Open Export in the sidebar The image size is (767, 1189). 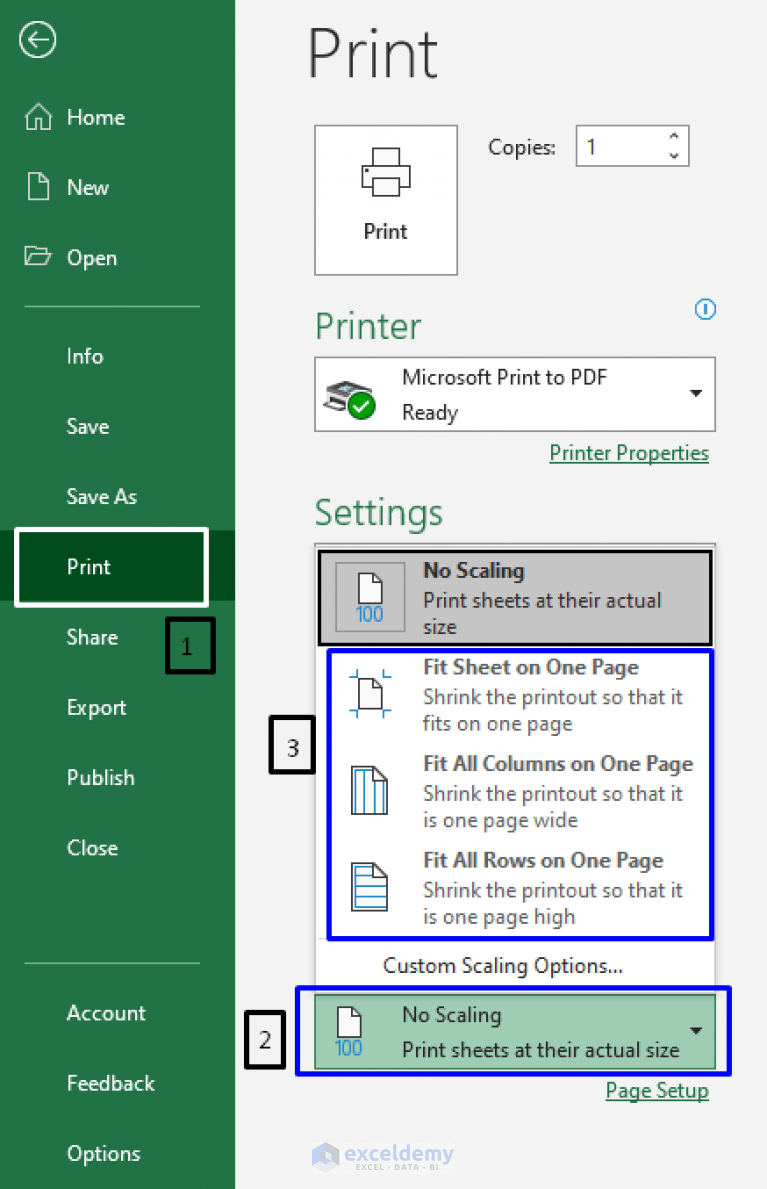(x=96, y=707)
